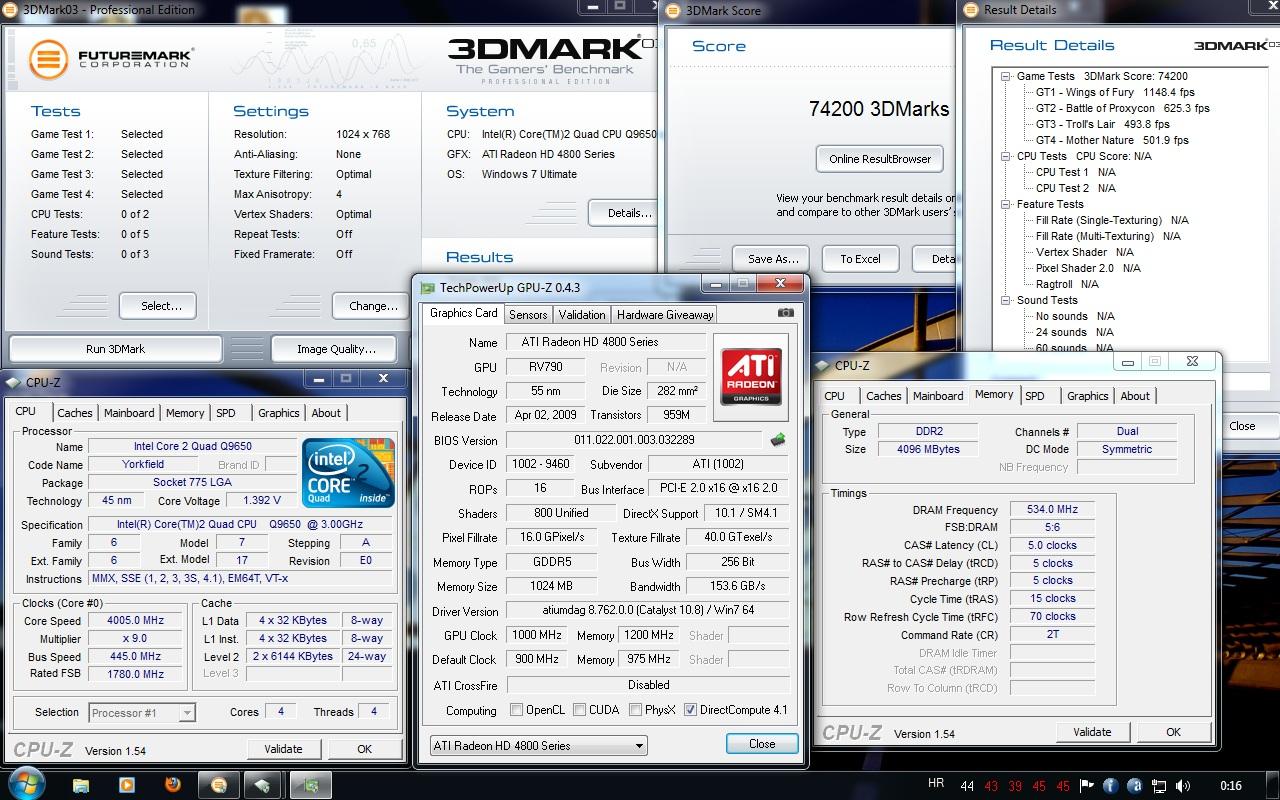Open Mainboard tab in CPU-Z processor window
This screenshot has height=800, width=1280.
click(129, 413)
